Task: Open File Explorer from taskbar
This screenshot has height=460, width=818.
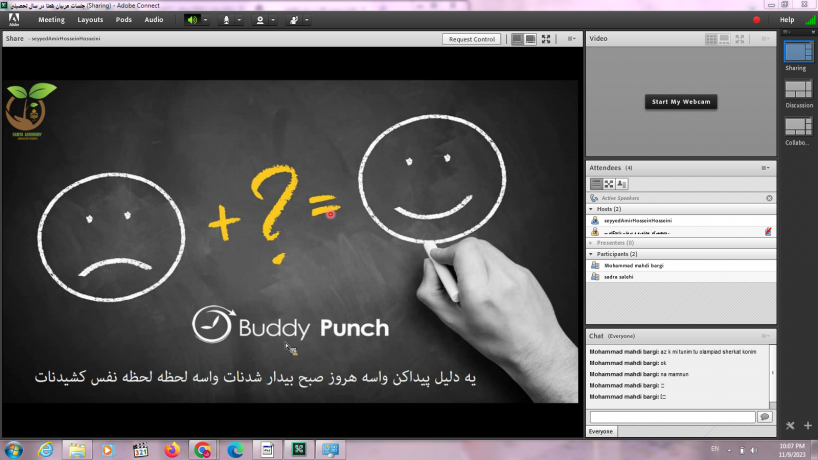Action: coord(77,450)
